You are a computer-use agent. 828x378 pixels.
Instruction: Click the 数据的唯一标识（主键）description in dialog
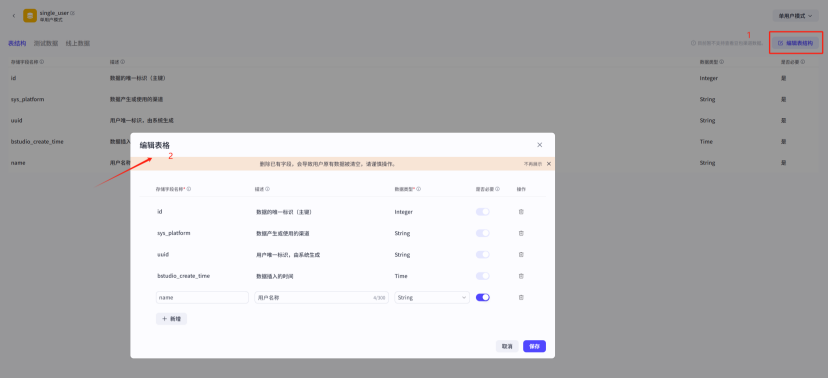(284, 212)
